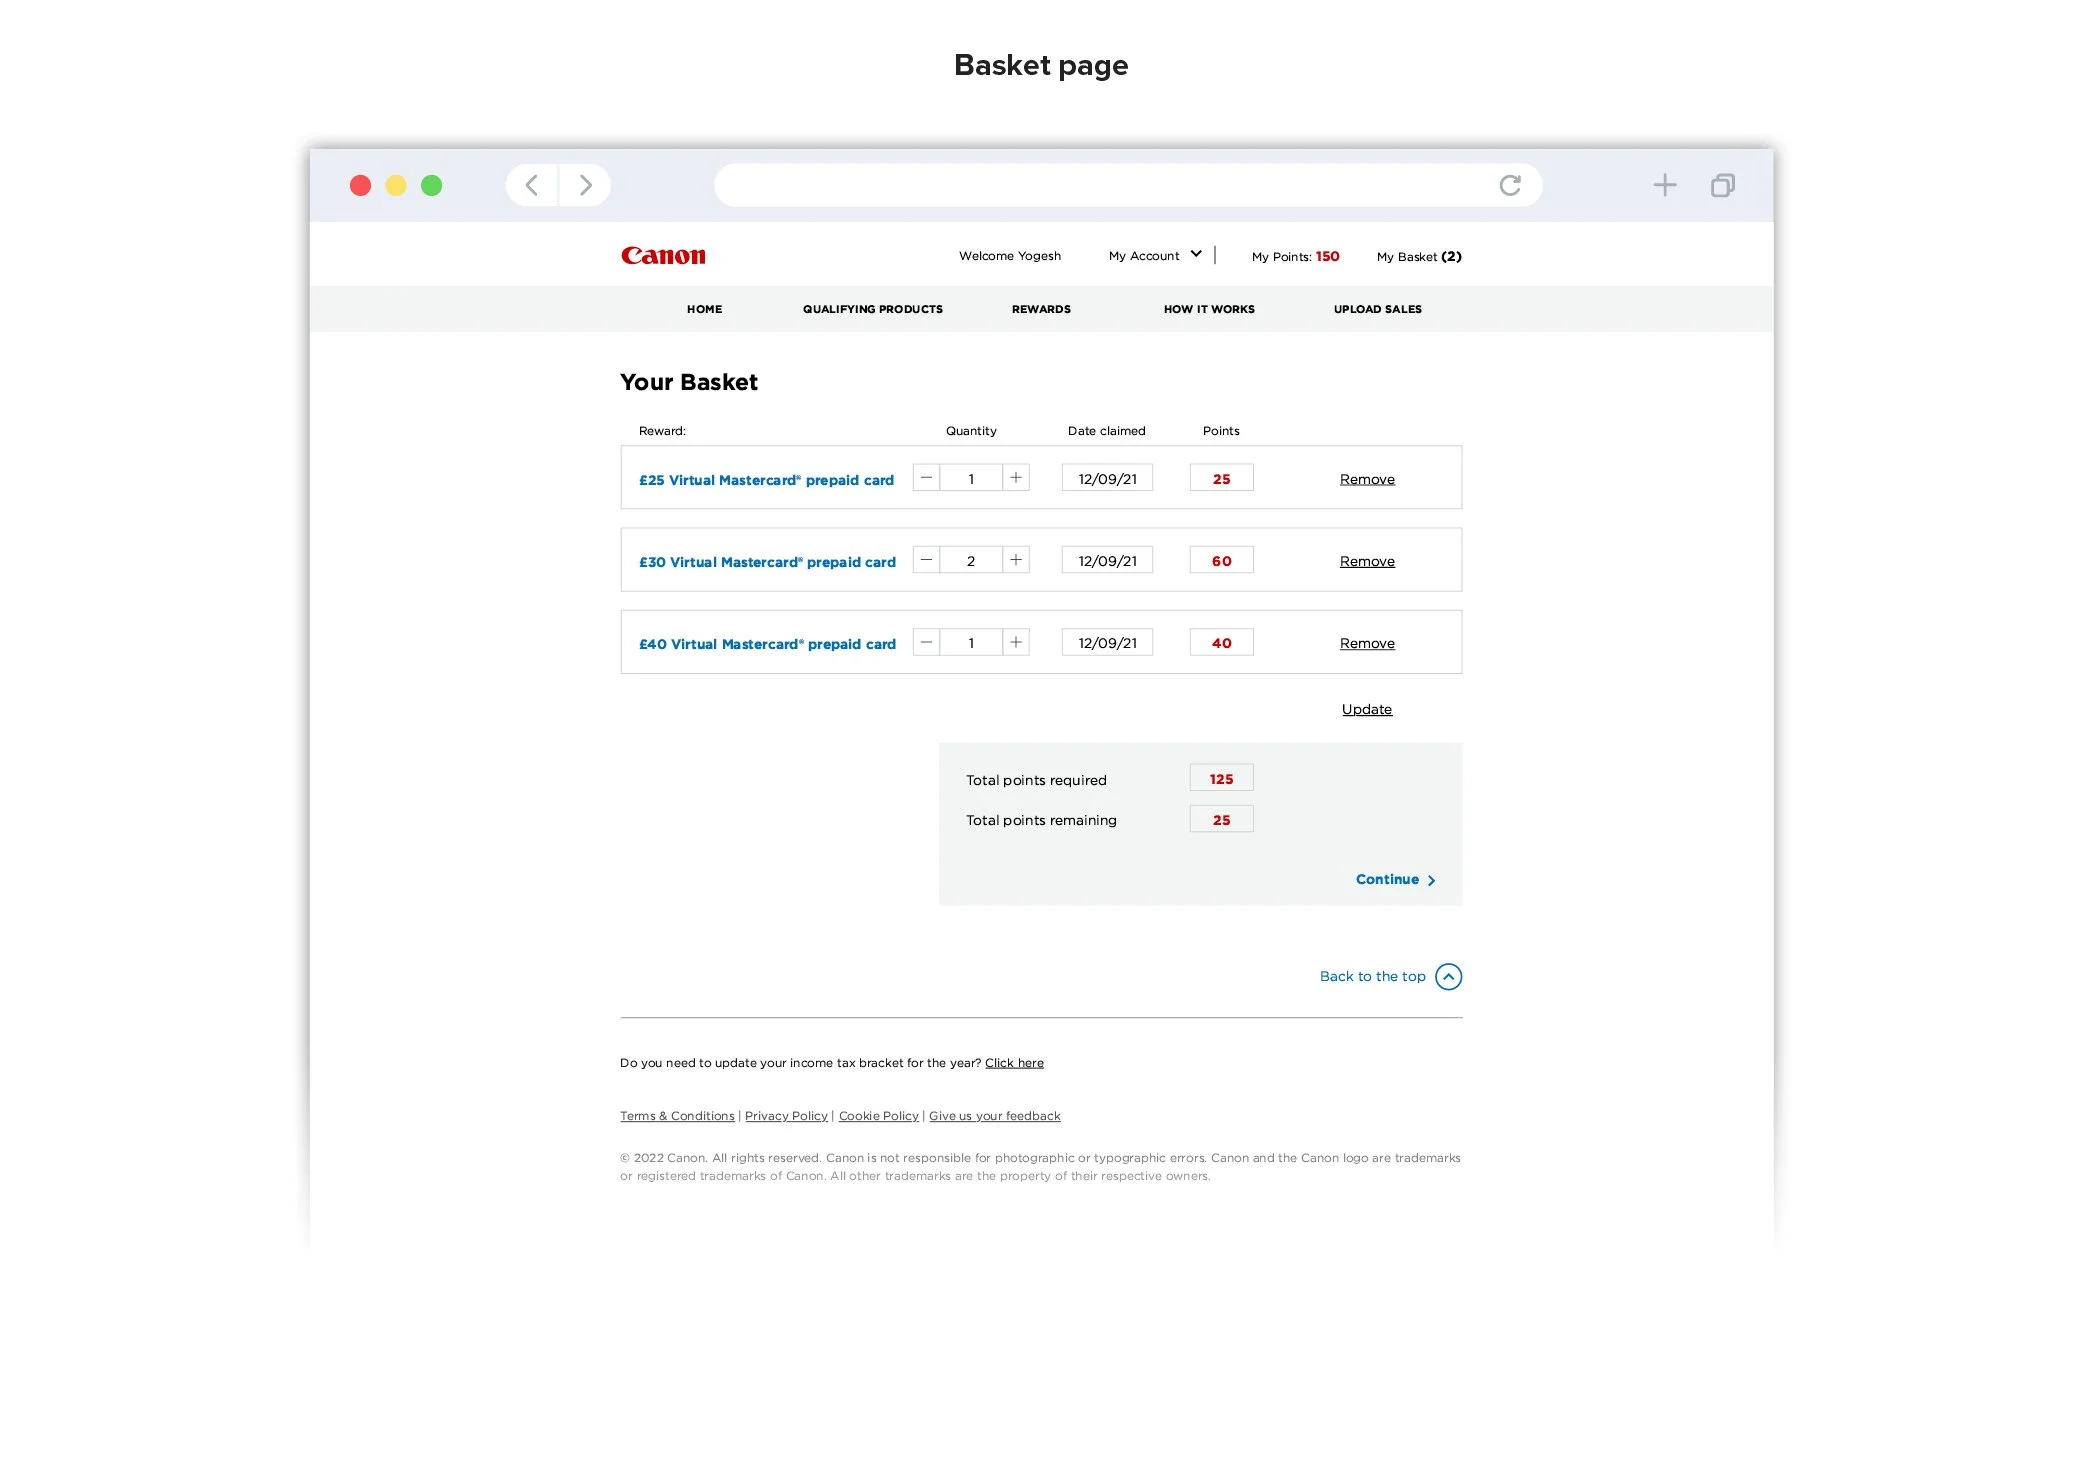
Task: Open My Basket (2) in header
Action: point(1418,257)
